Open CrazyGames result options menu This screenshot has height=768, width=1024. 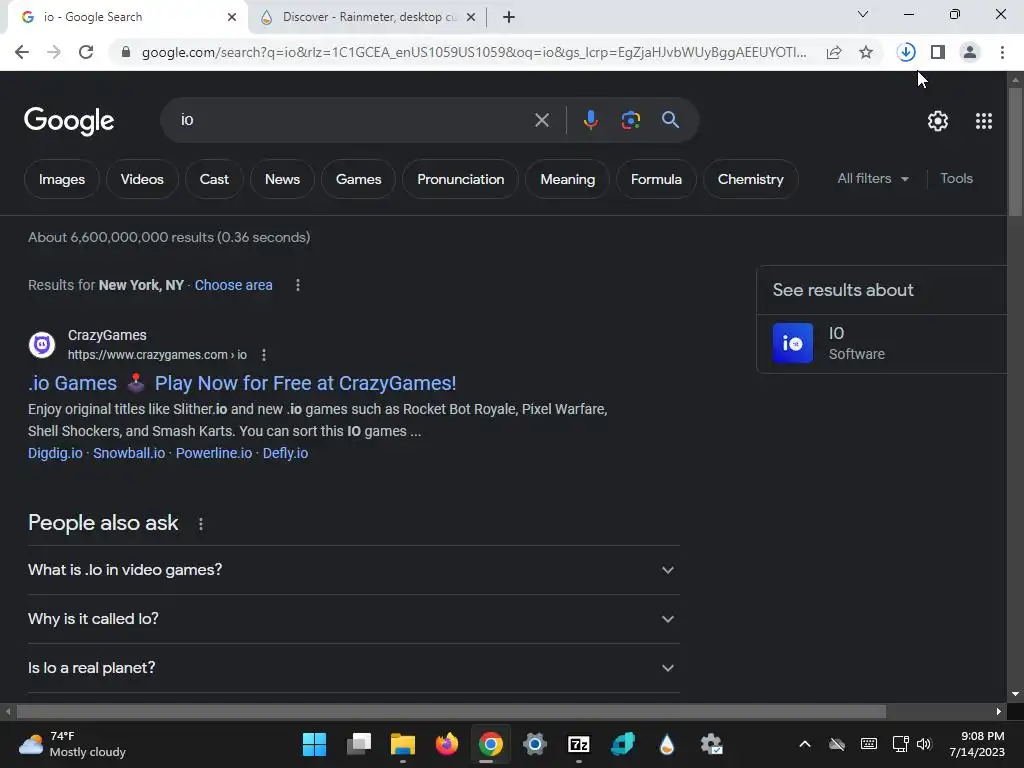coord(264,355)
